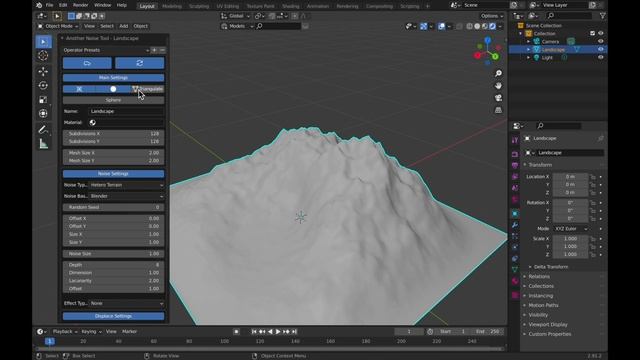Open the Operator Presets dropdown
The image size is (640, 360).
pyautogui.click(x=106, y=50)
